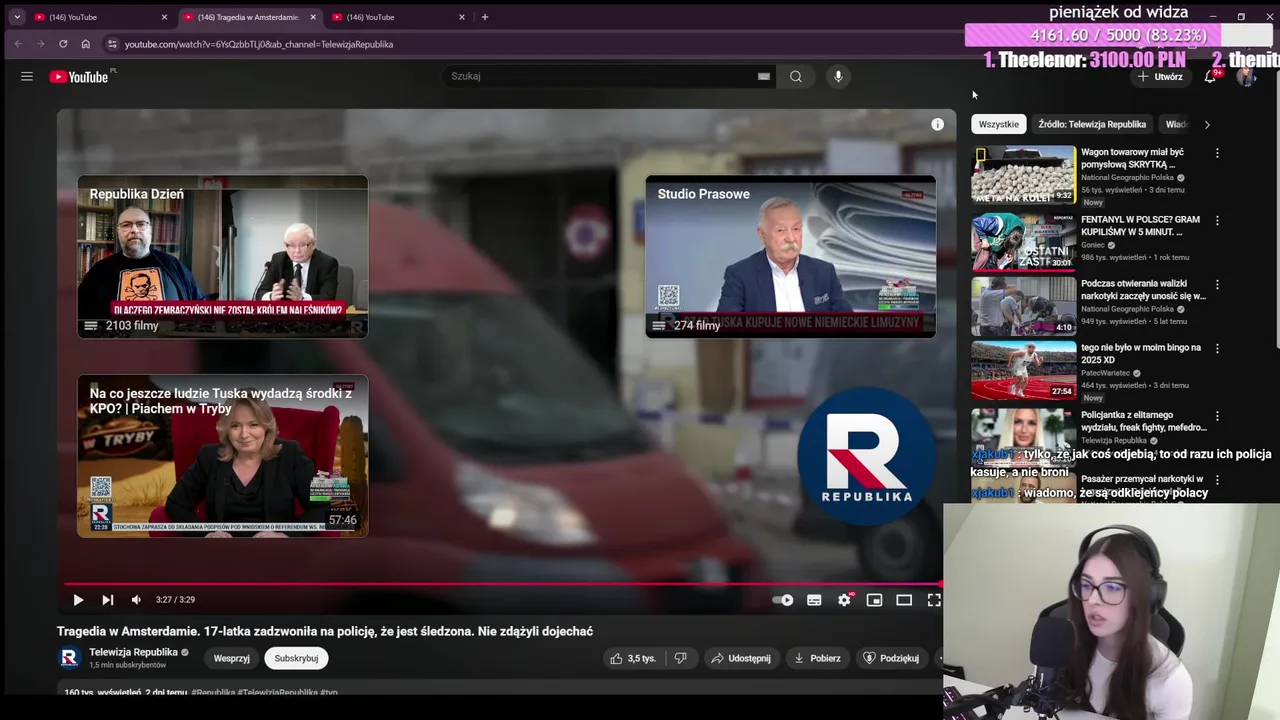
Task: Dislike the video
Action: [680, 658]
